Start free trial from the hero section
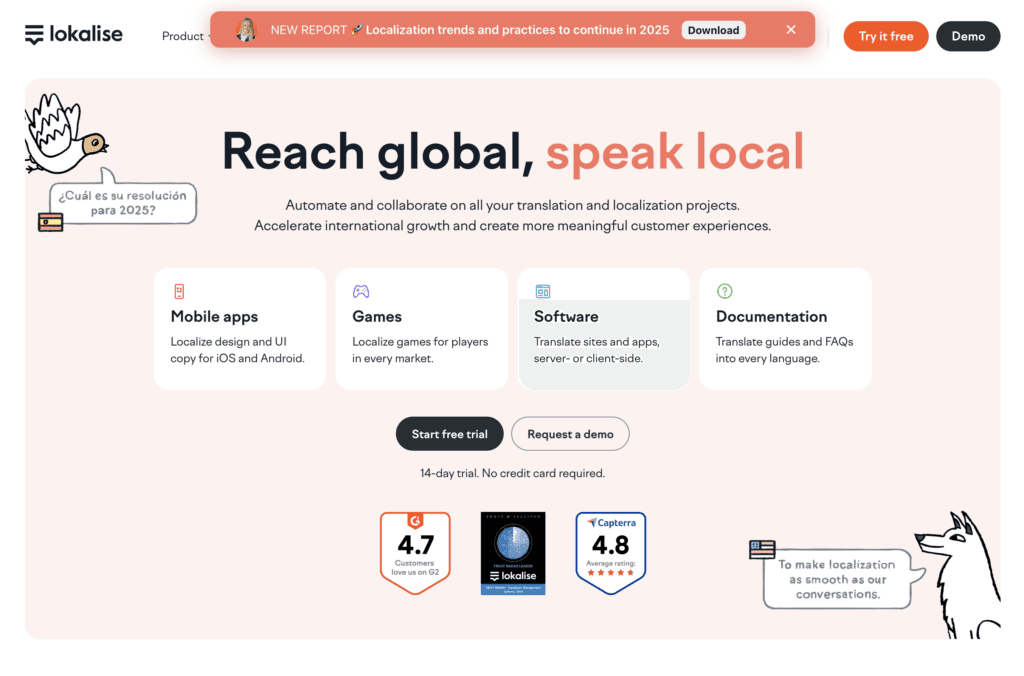1024x676 pixels. tap(449, 434)
